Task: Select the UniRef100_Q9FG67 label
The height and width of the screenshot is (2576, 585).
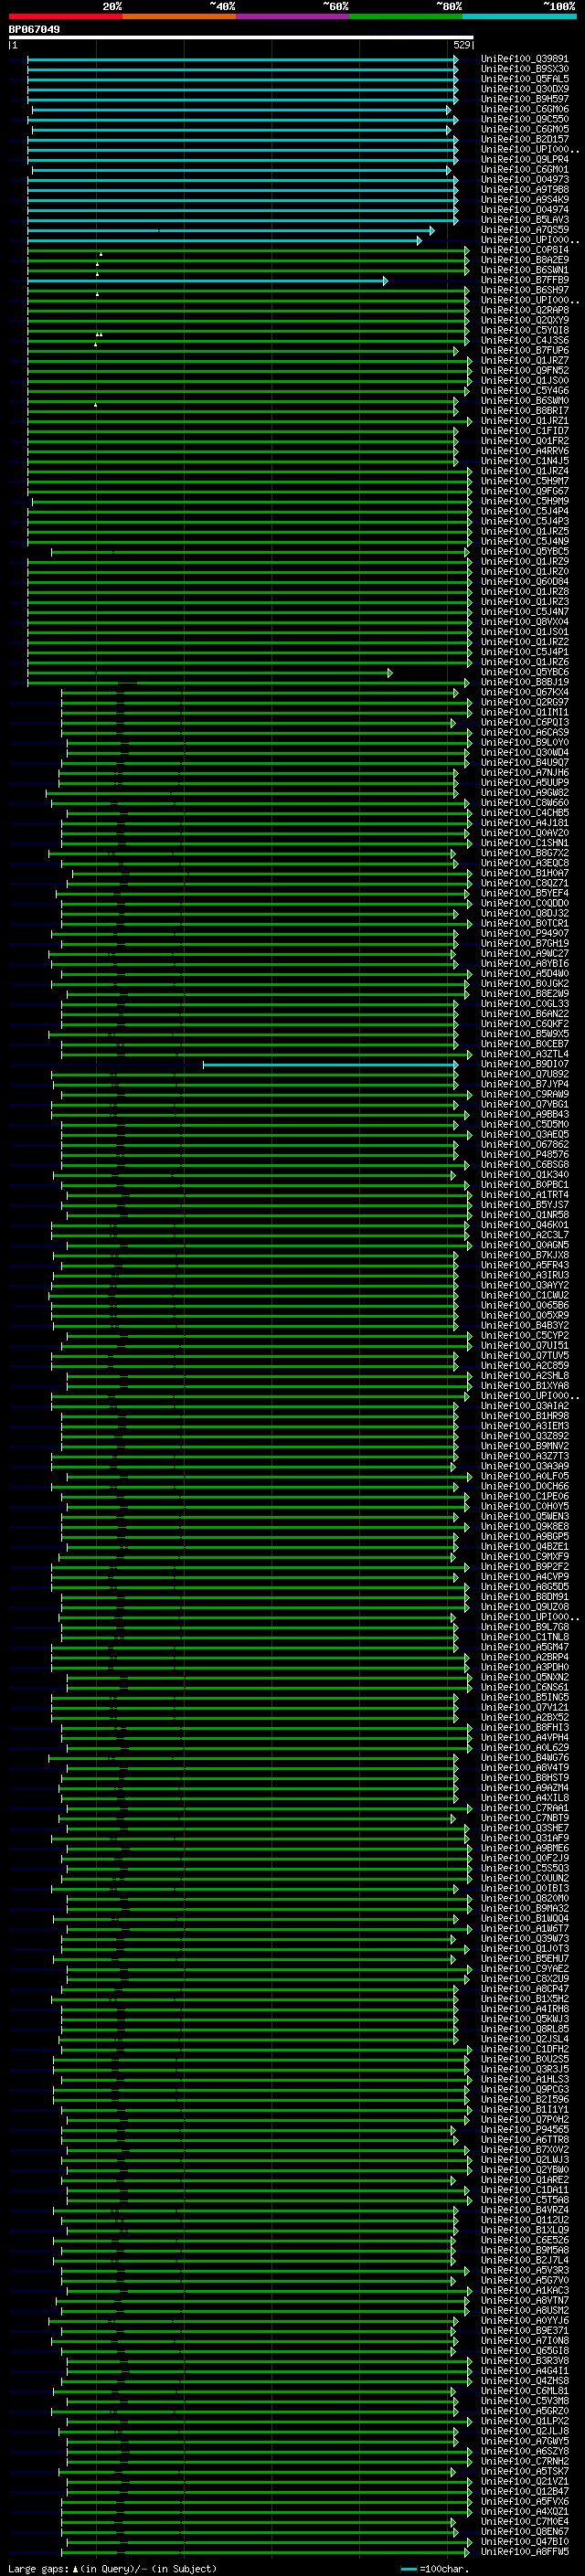Action: click(525, 491)
